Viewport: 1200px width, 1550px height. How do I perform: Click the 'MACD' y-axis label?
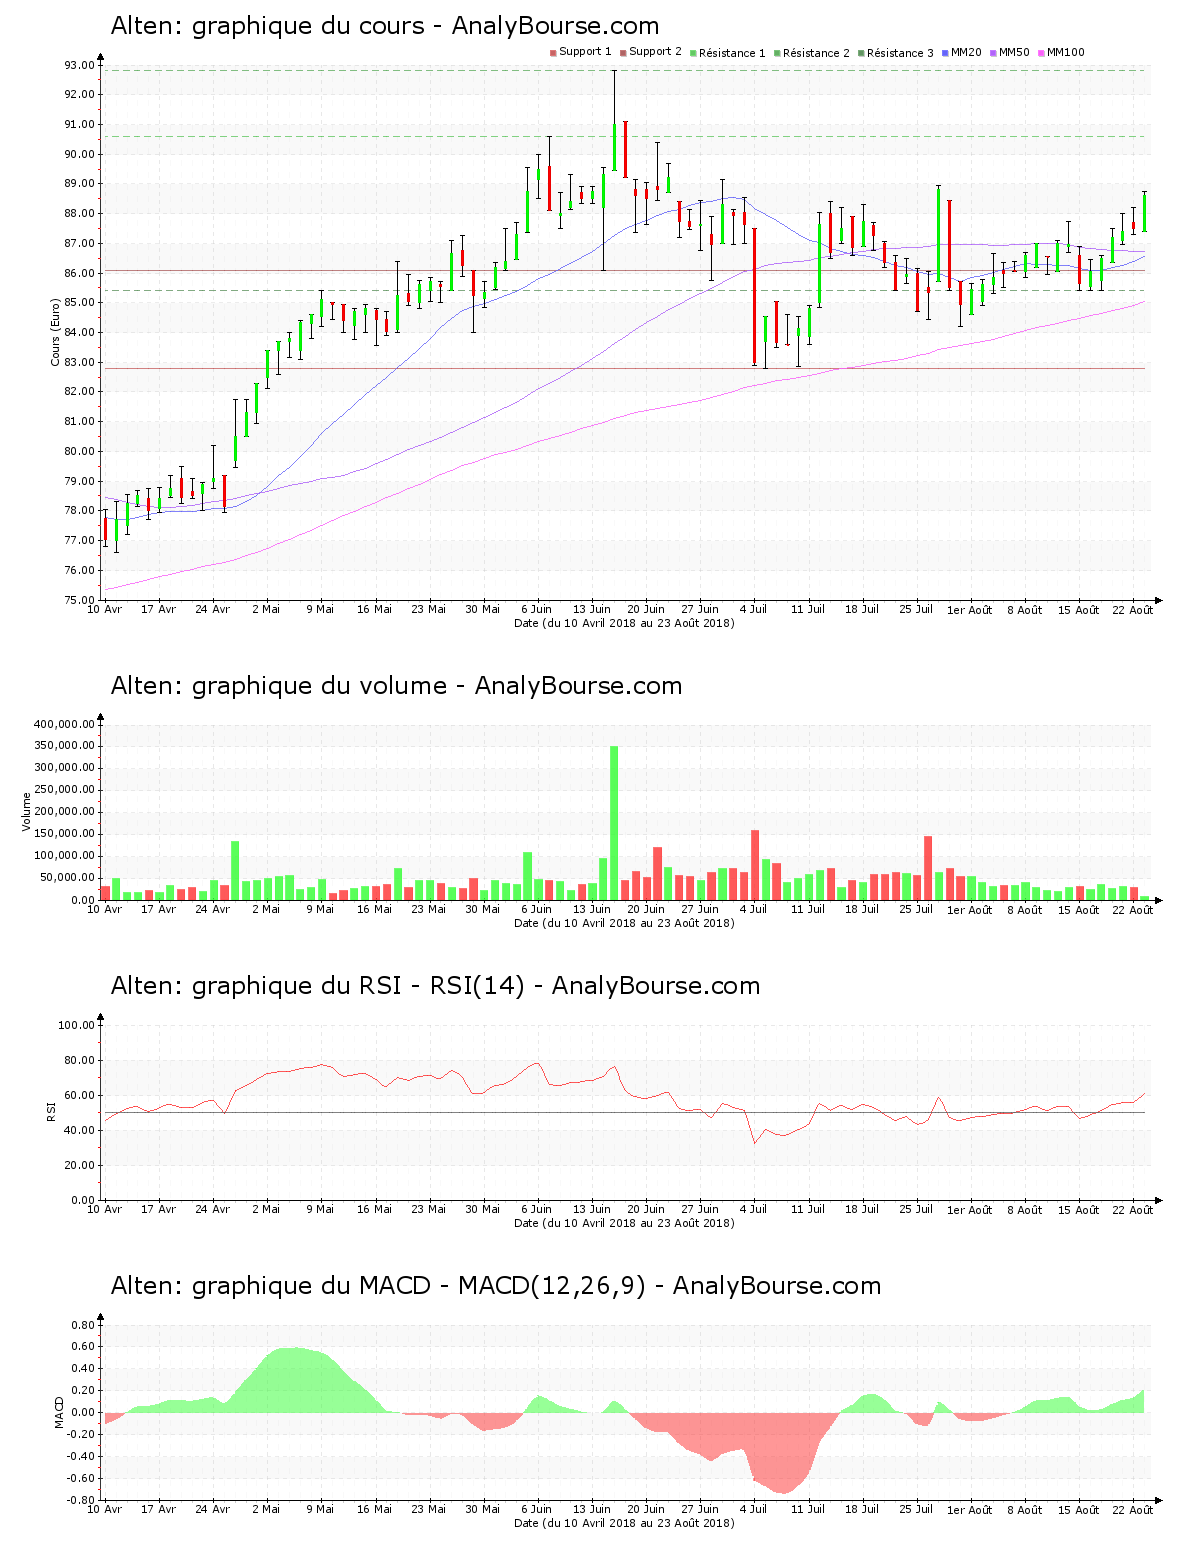tap(60, 1412)
